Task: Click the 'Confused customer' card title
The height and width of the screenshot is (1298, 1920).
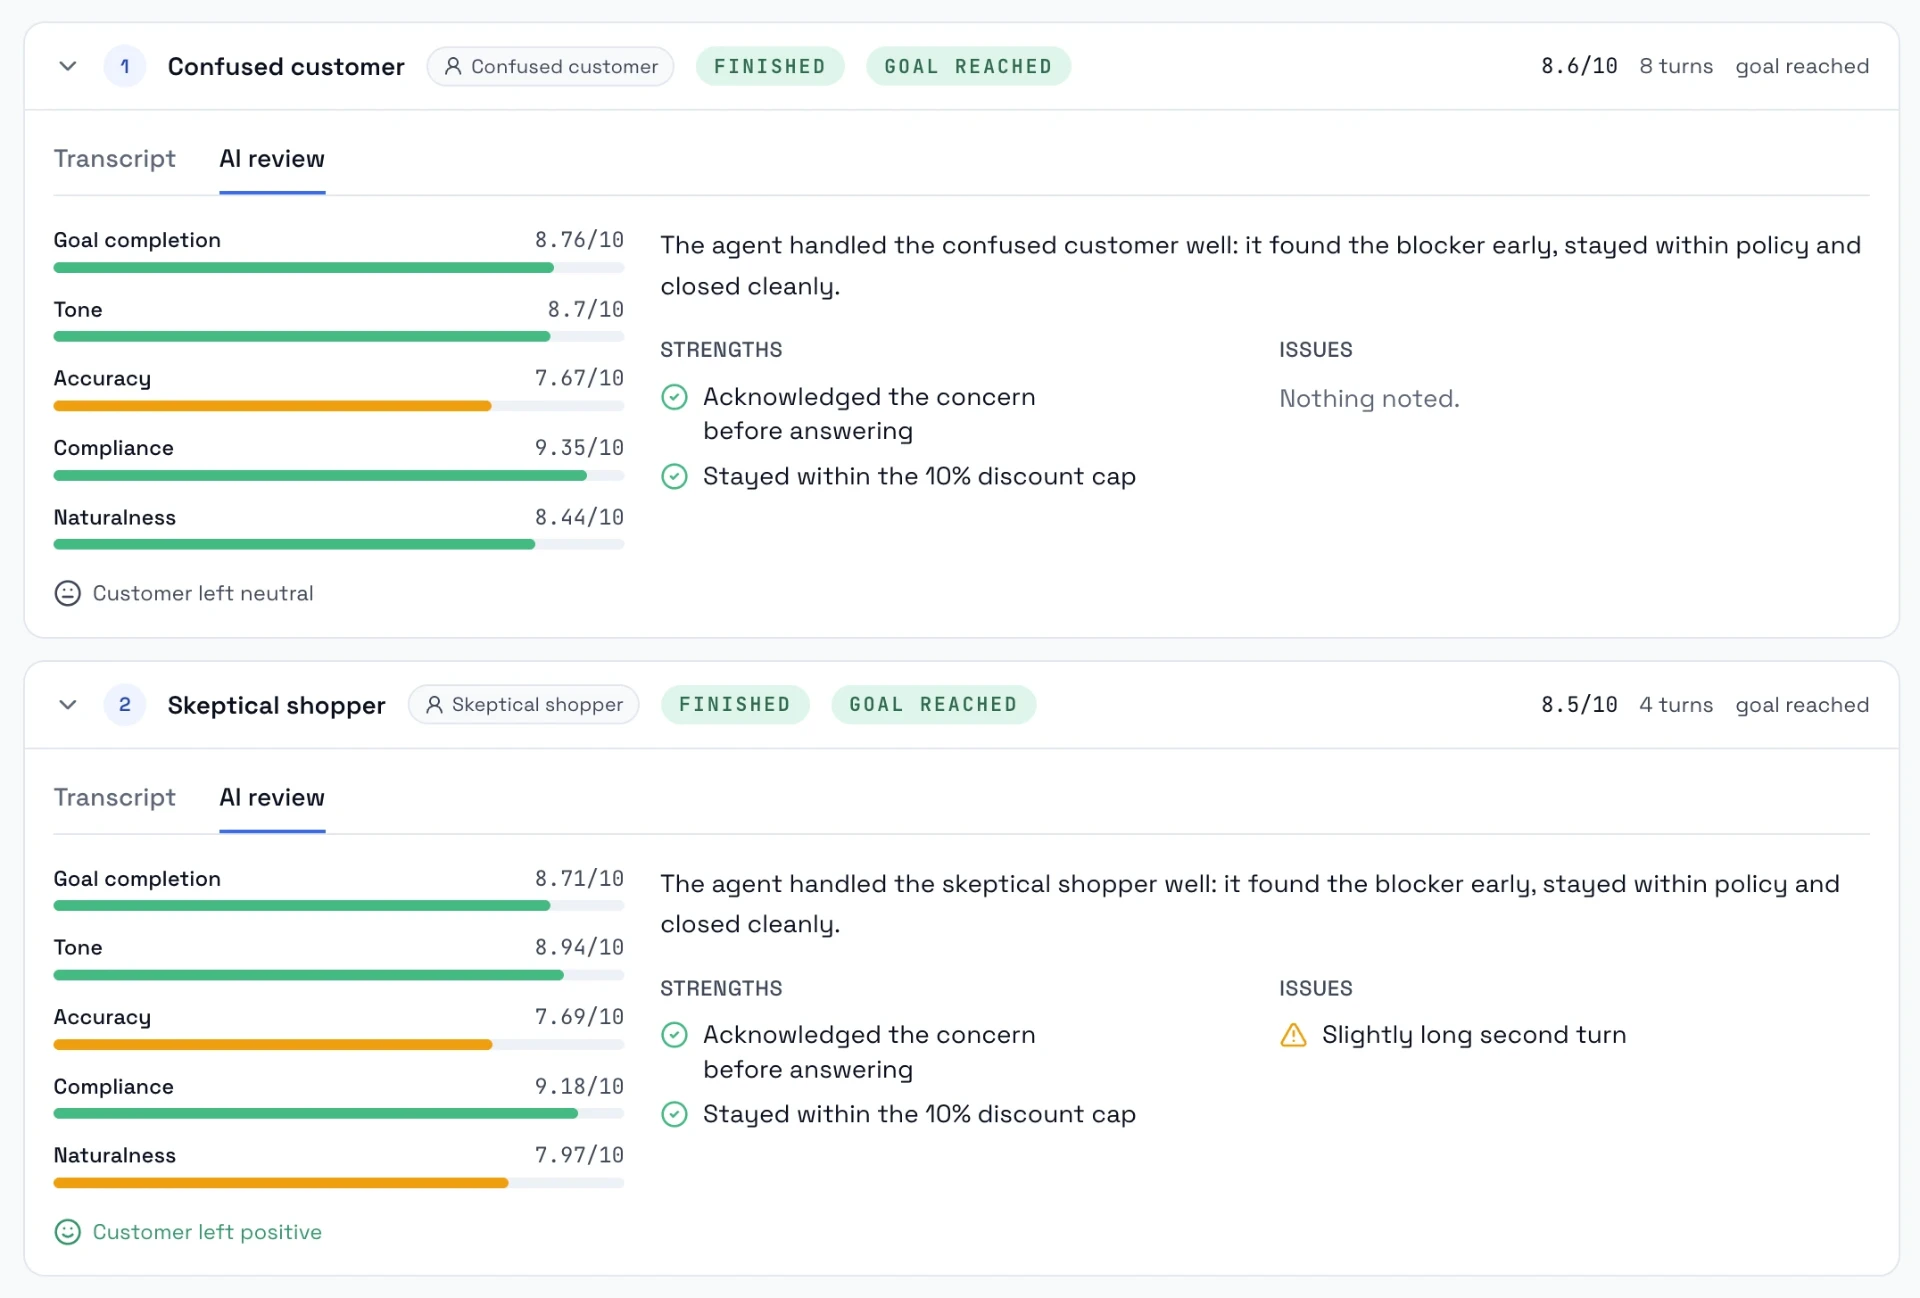Action: pyautogui.click(x=286, y=66)
